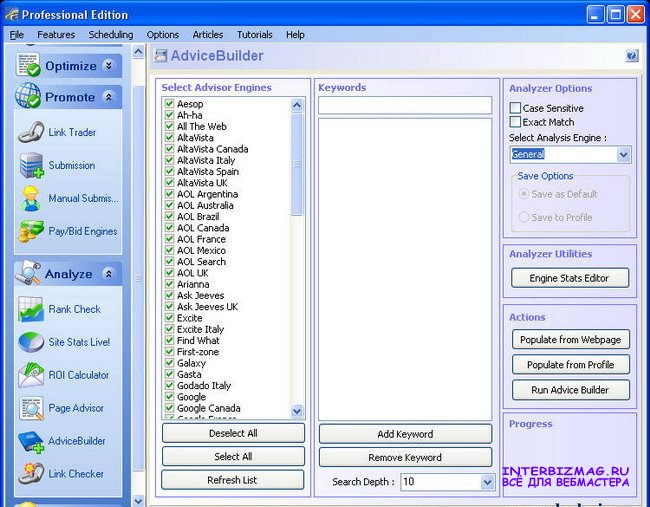Enable the Exact Match checkbox
The width and height of the screenshot is (650, 507).
click(x=515, y=122)
